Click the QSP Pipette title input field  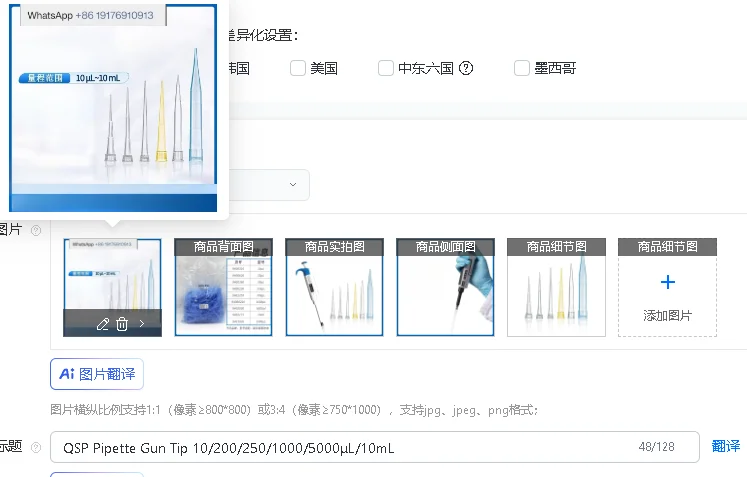click(x=374, y=447)
